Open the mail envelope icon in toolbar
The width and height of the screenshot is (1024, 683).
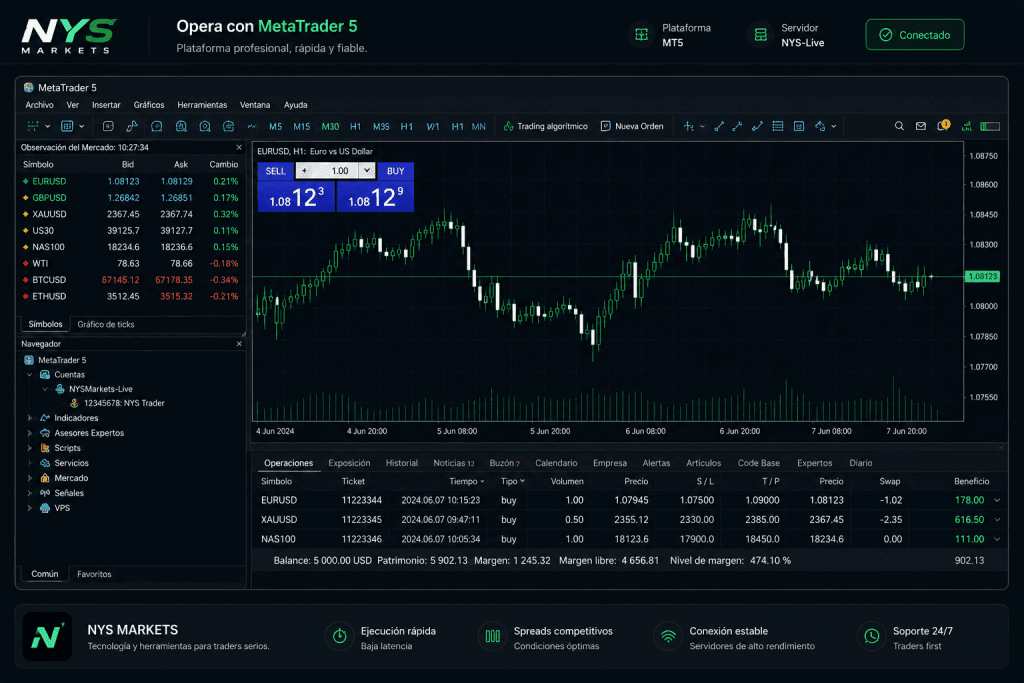pos(921,126)
